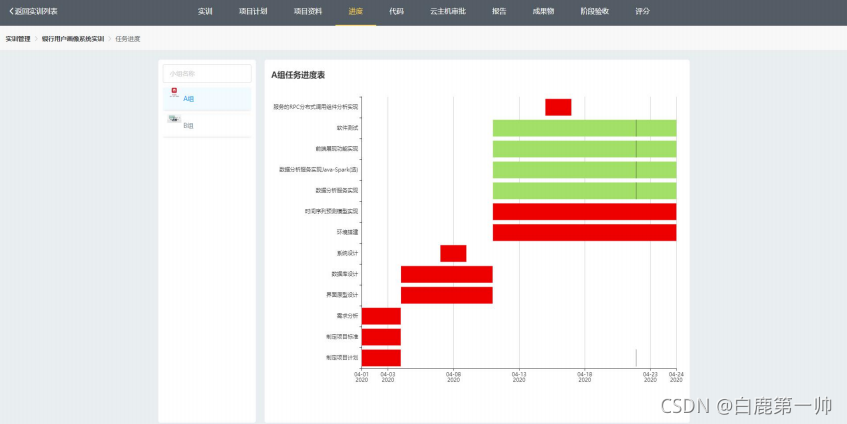Viewport: 847px width, 424px height.
Task: Open the 评分 tab
Action: (x=642, y=11)
